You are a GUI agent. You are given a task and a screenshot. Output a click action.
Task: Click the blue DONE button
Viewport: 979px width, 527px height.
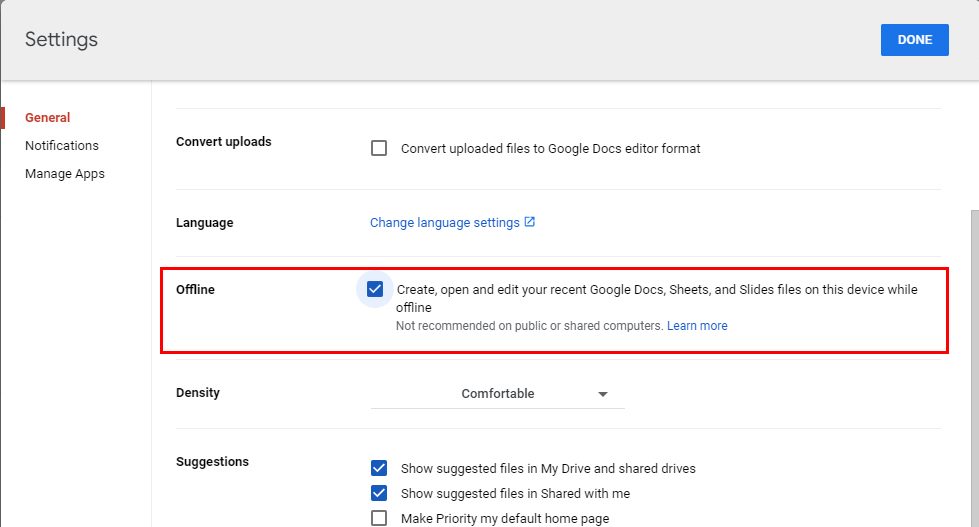(x=914, y=40)
